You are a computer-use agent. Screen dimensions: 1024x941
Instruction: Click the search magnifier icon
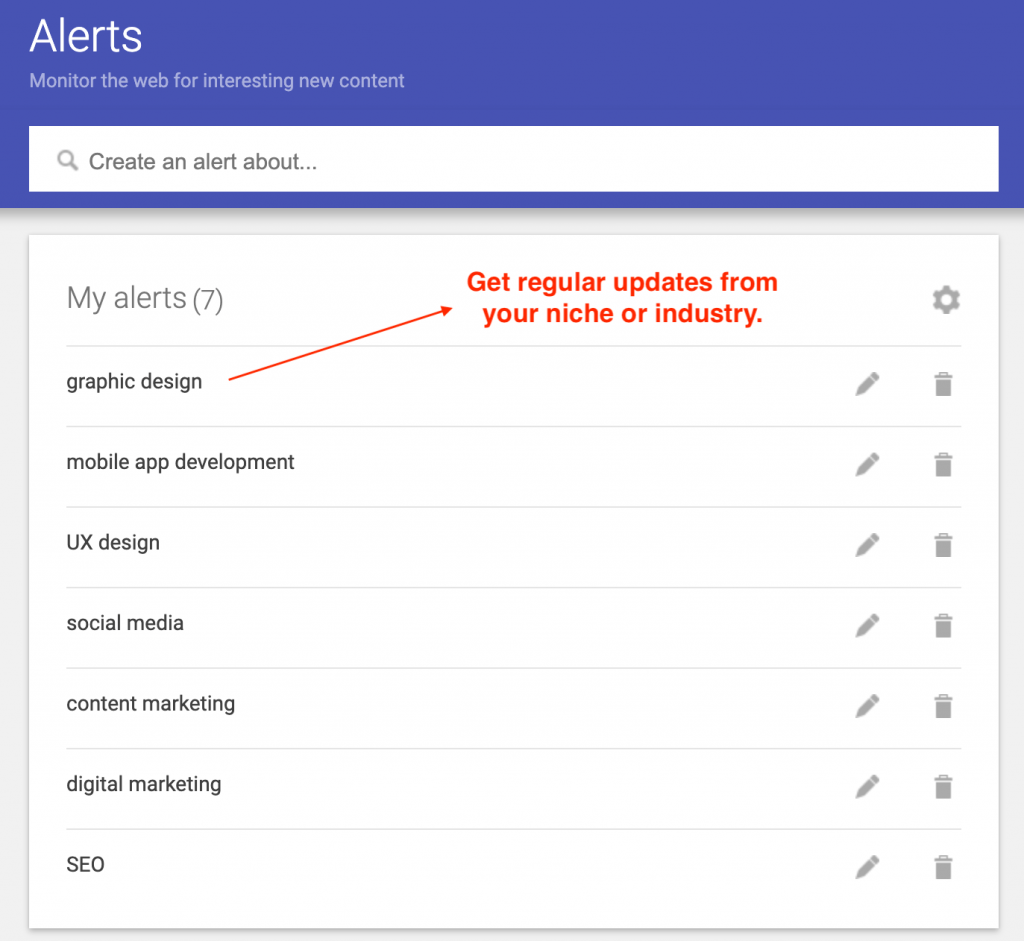(67, 160)
